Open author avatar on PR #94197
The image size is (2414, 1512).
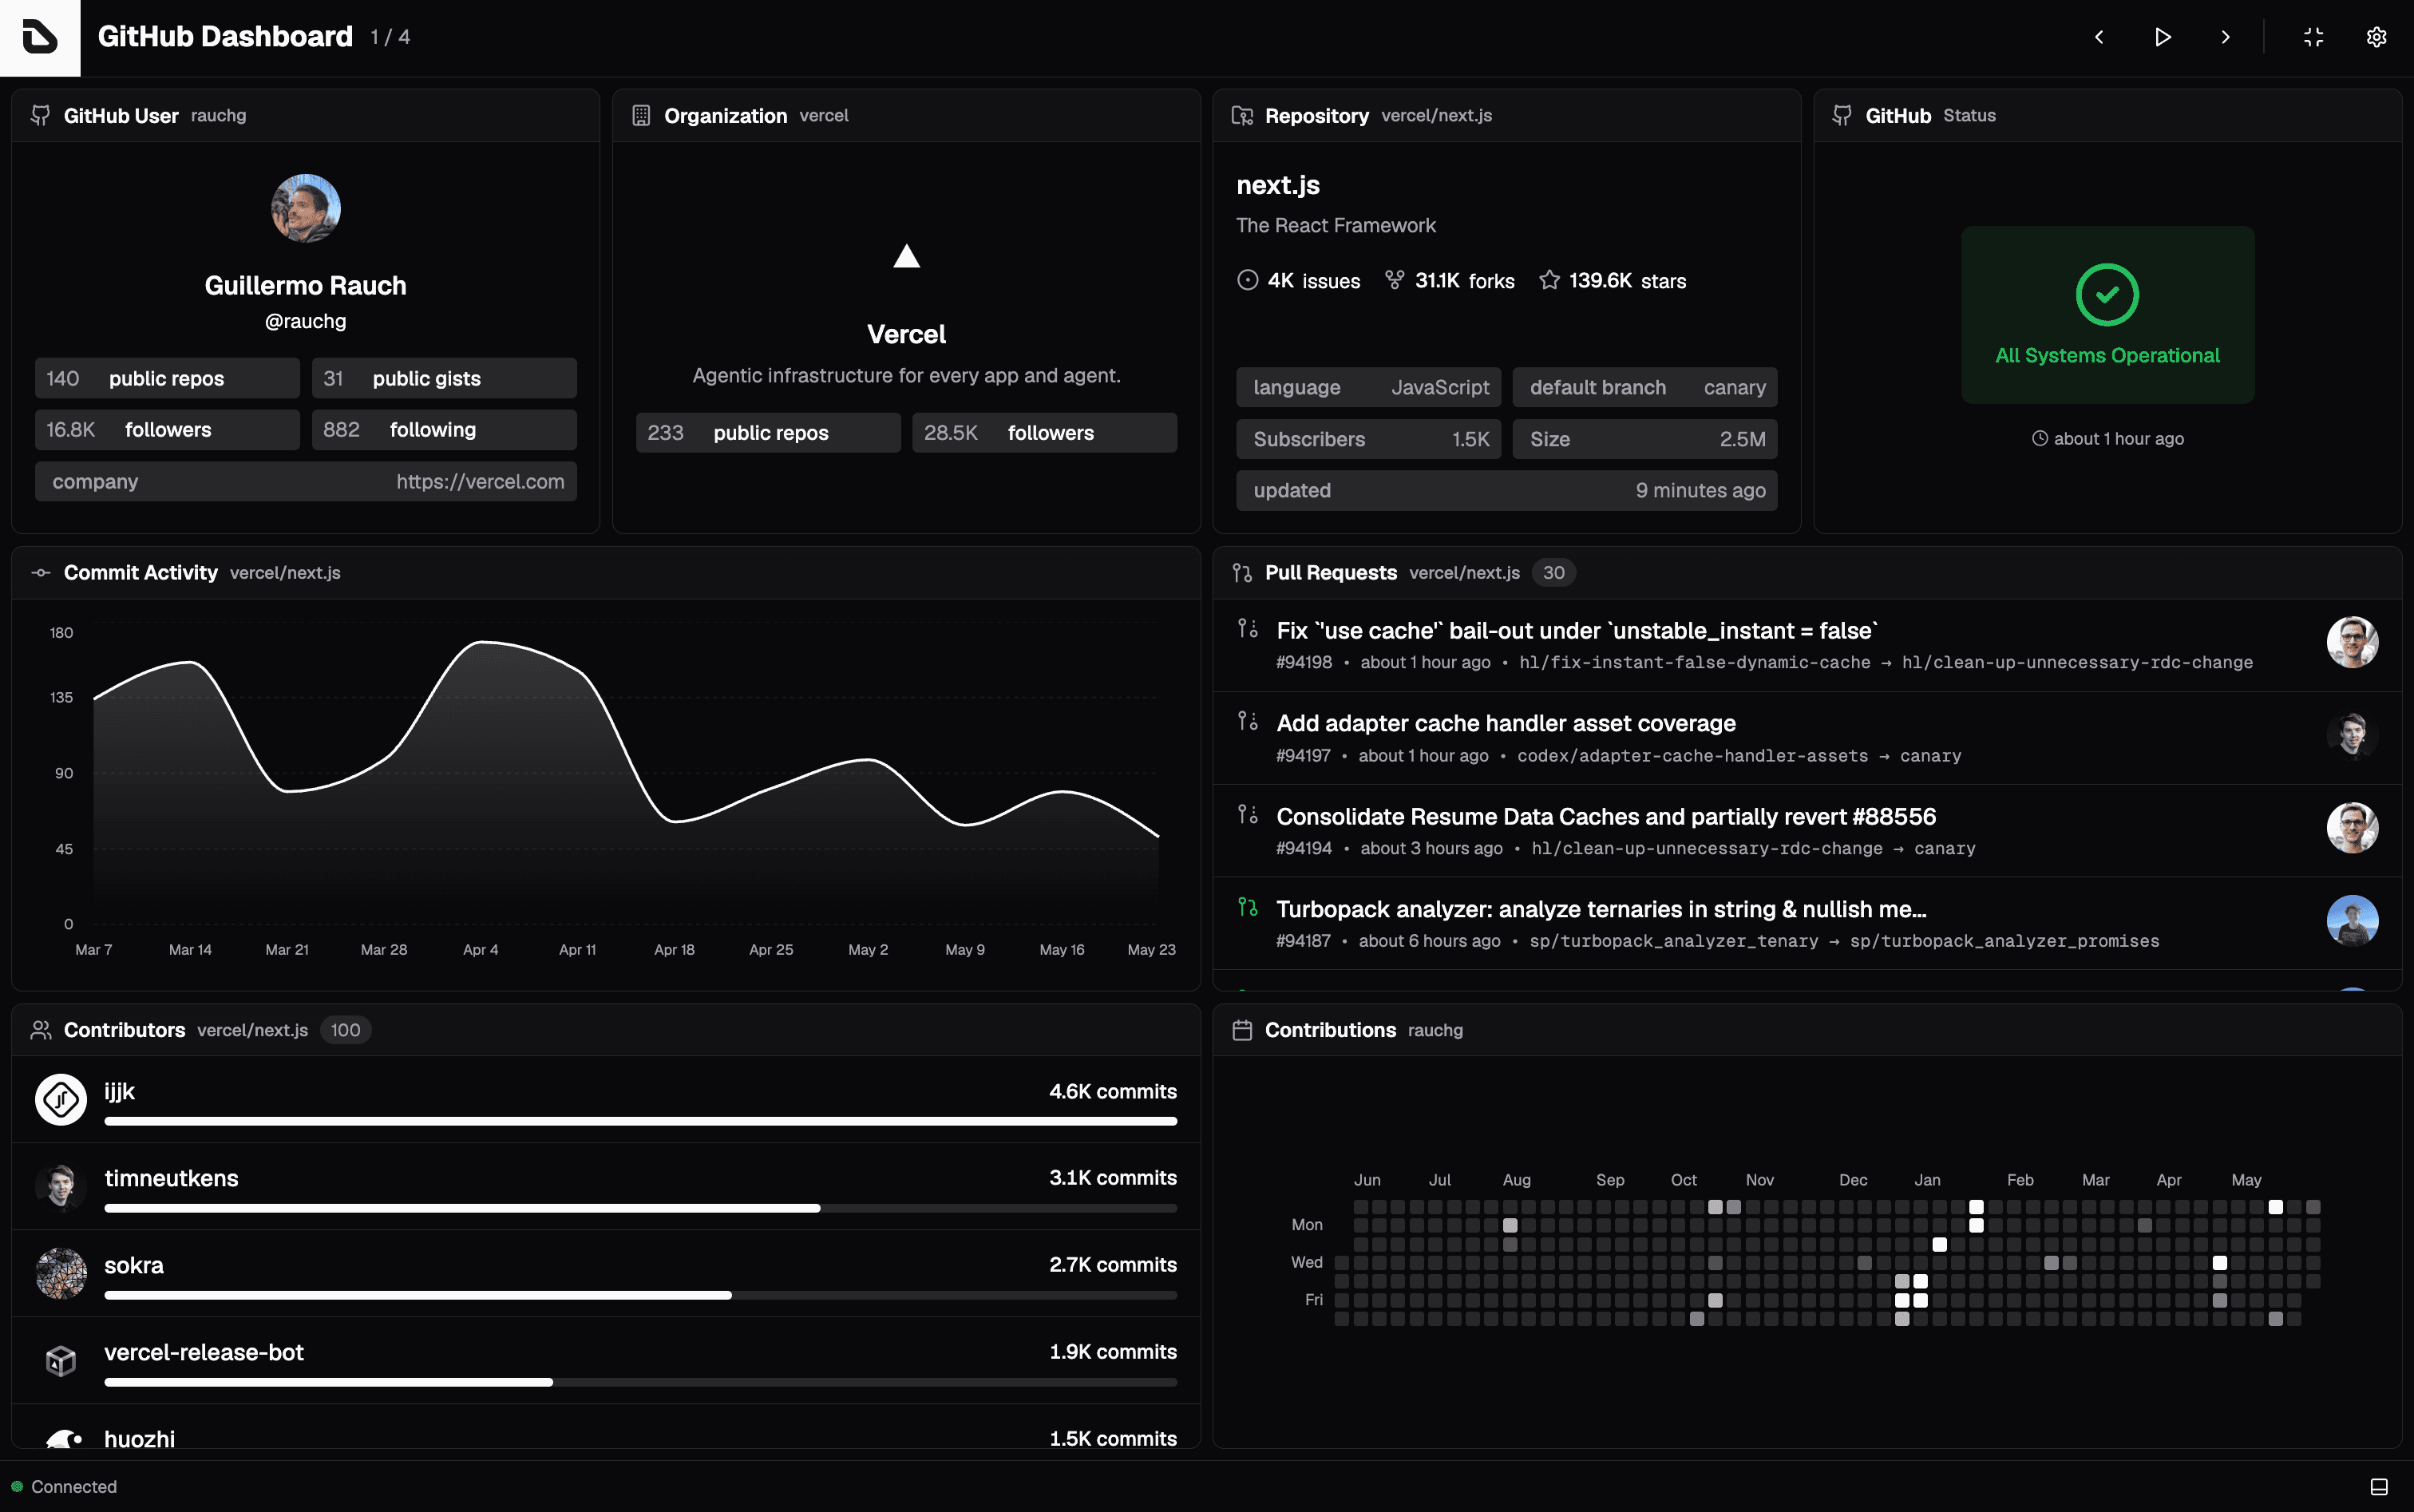click(x=2352, y=735)
